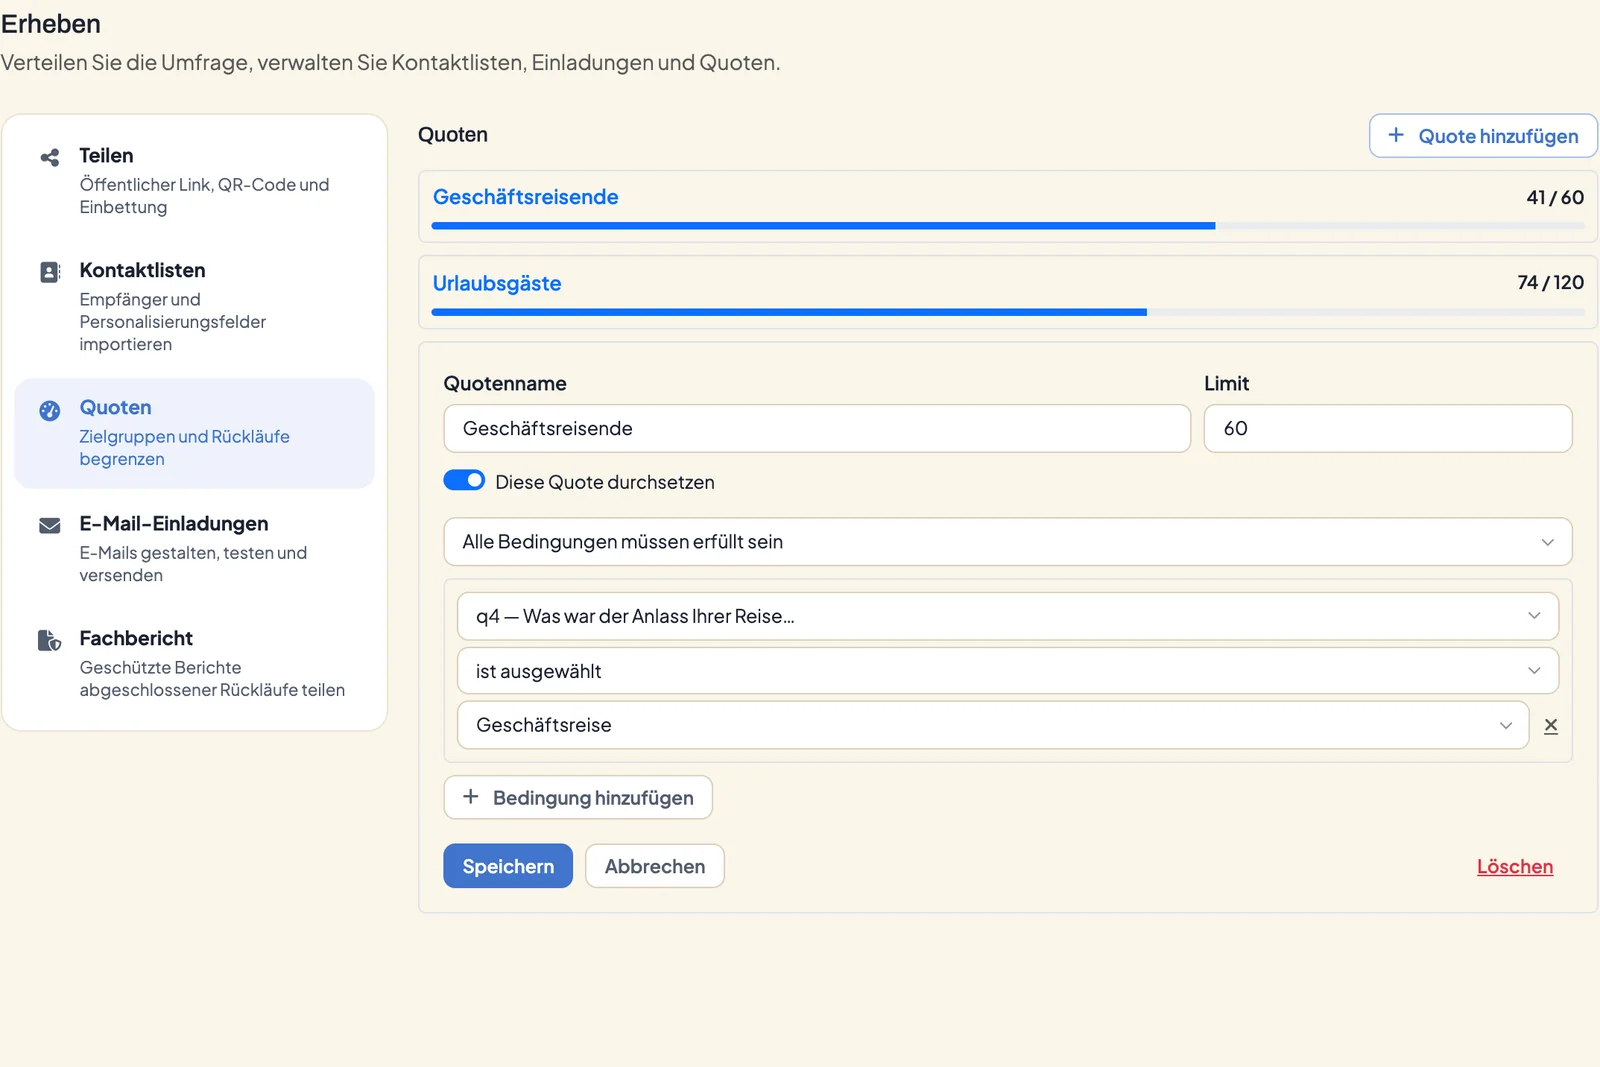Viewport: 1600px width, 1067px height.
Task: Click the gauge icon beside Quoten
Action: point(49,410)
